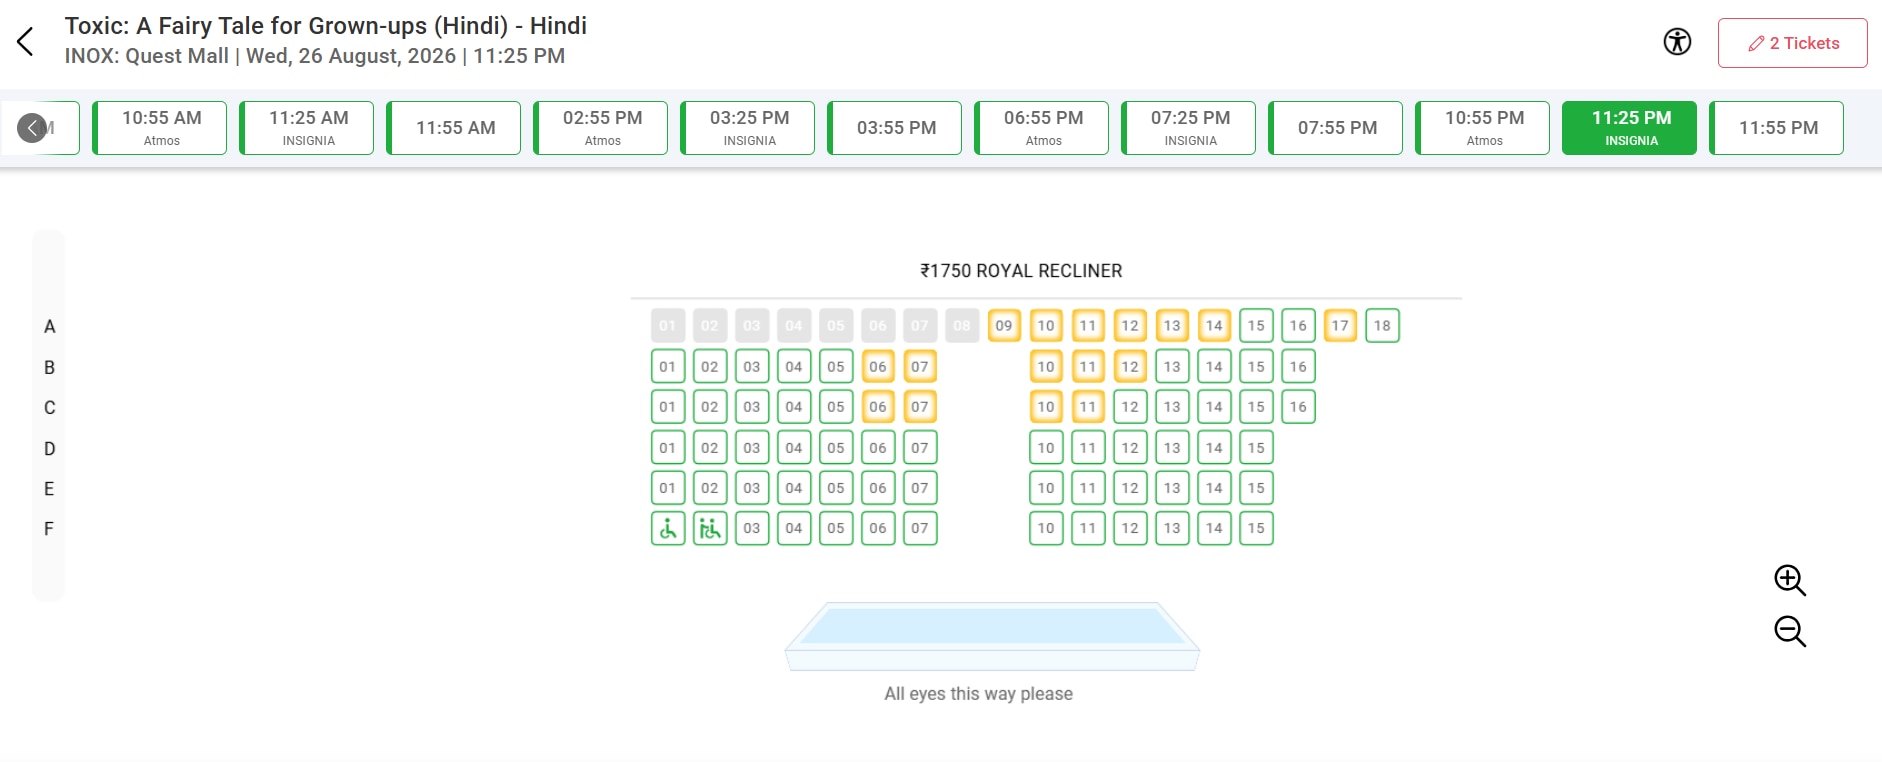Select the wheelchair companion seat in row F
1882x762 pixels.
pos(710,528)
